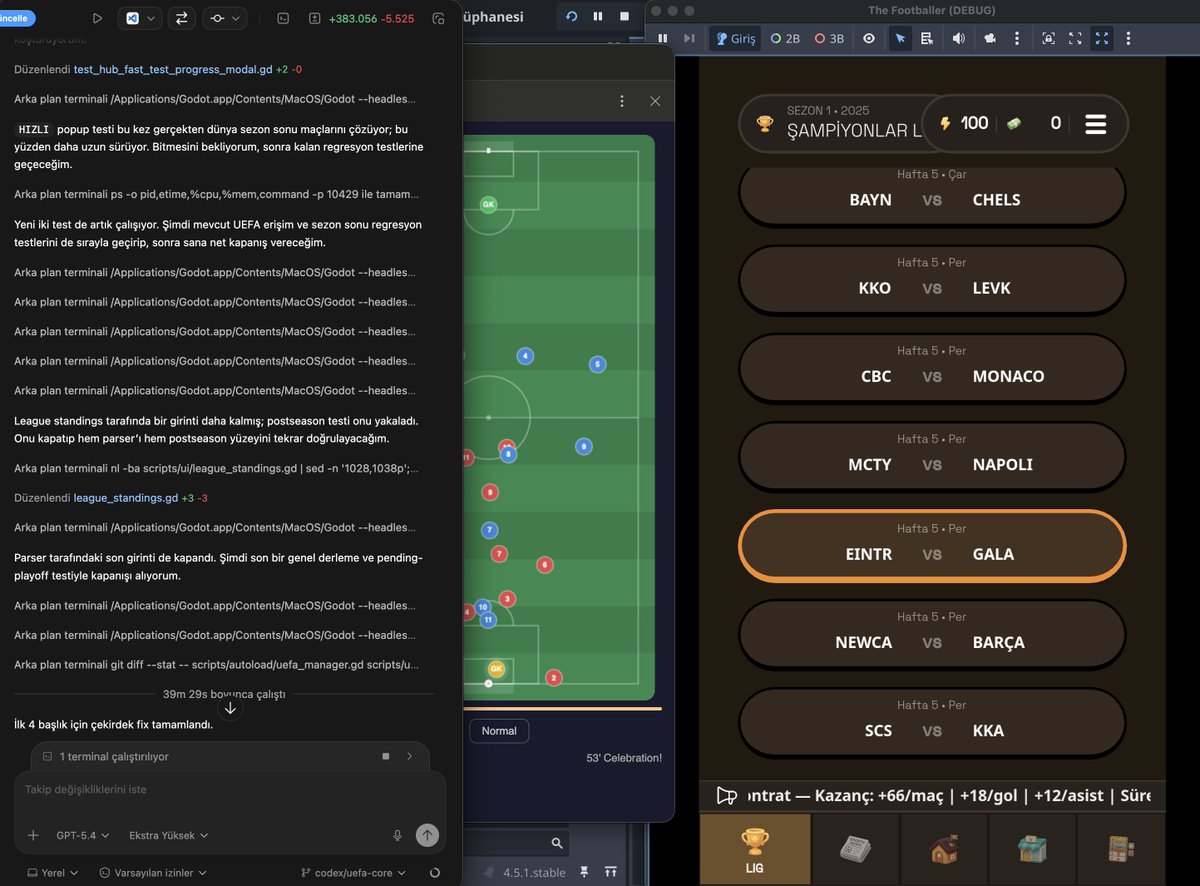Click the swap arrows icon in Codex toolbar
The image size is (1200, 886).
tap(182, 18)
